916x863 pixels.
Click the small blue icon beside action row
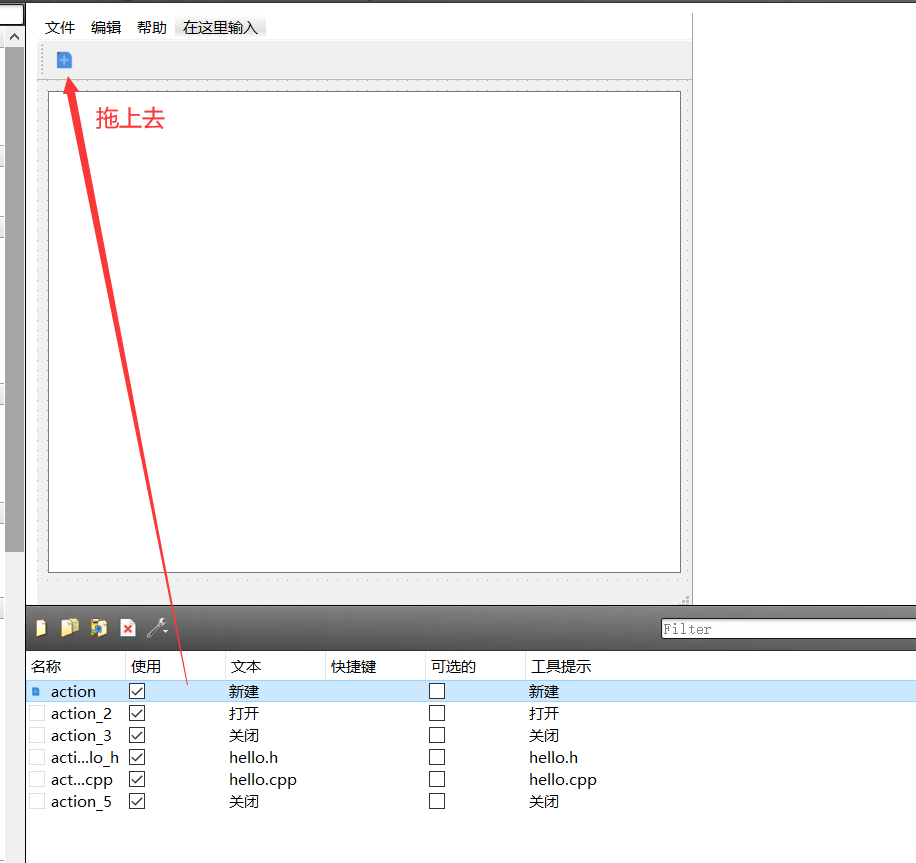(36, 692)
